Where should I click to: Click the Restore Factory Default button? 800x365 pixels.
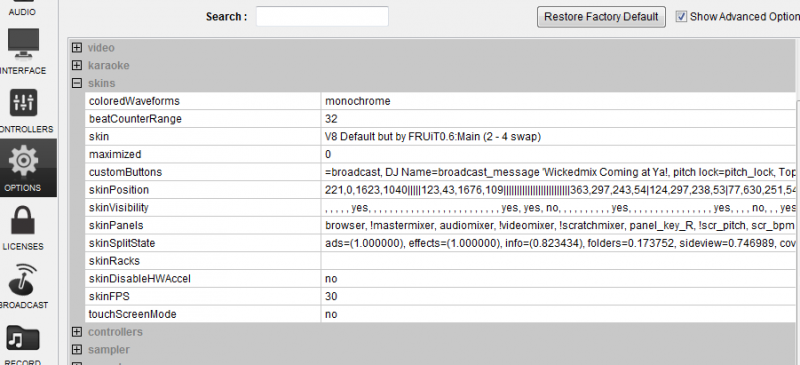point(601,17)
